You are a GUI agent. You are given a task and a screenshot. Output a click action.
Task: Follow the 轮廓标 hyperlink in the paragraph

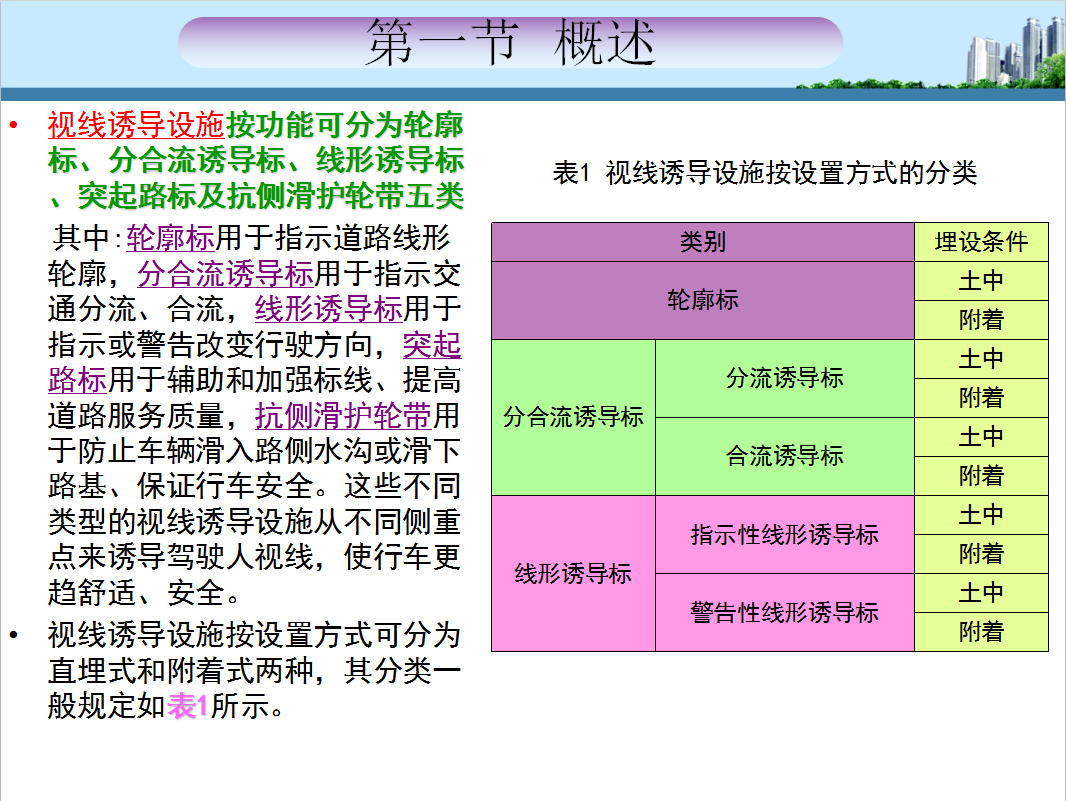tap(171, 238)
